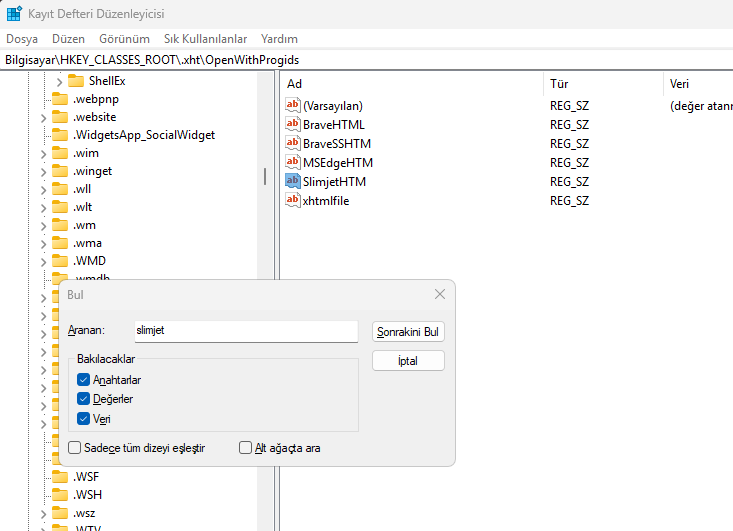733x531 pixels.
Task: Click the .WMD folder icon
Action: (60, 260)
